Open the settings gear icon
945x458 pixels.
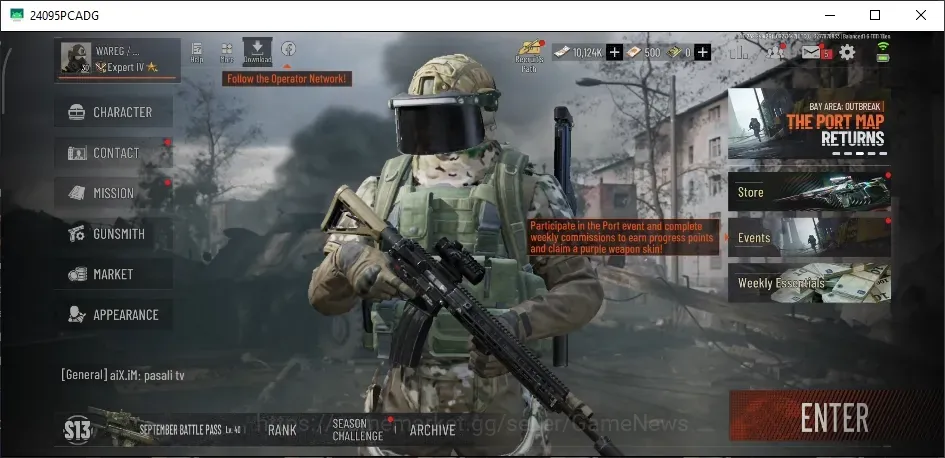click(847, 52)
